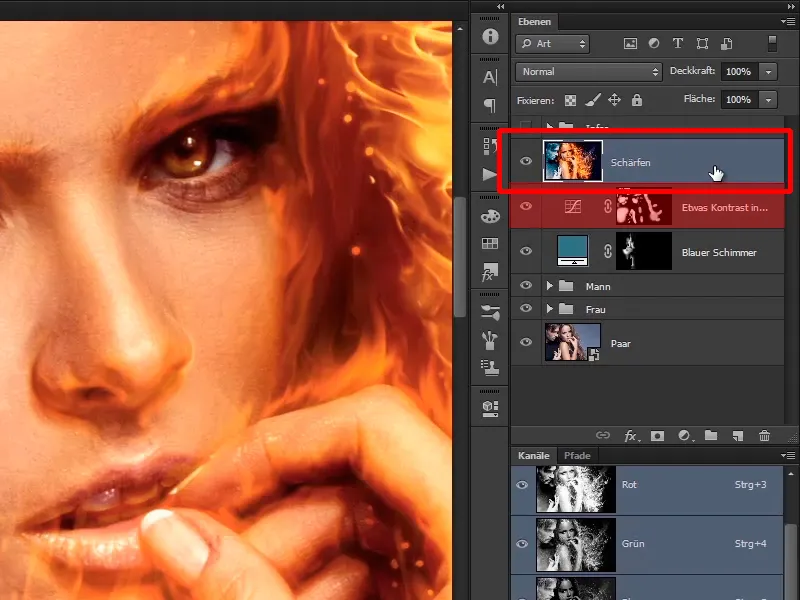Screen dimensions: 800x600
Task: Expand the Frau group
Action: click(549, 309)
